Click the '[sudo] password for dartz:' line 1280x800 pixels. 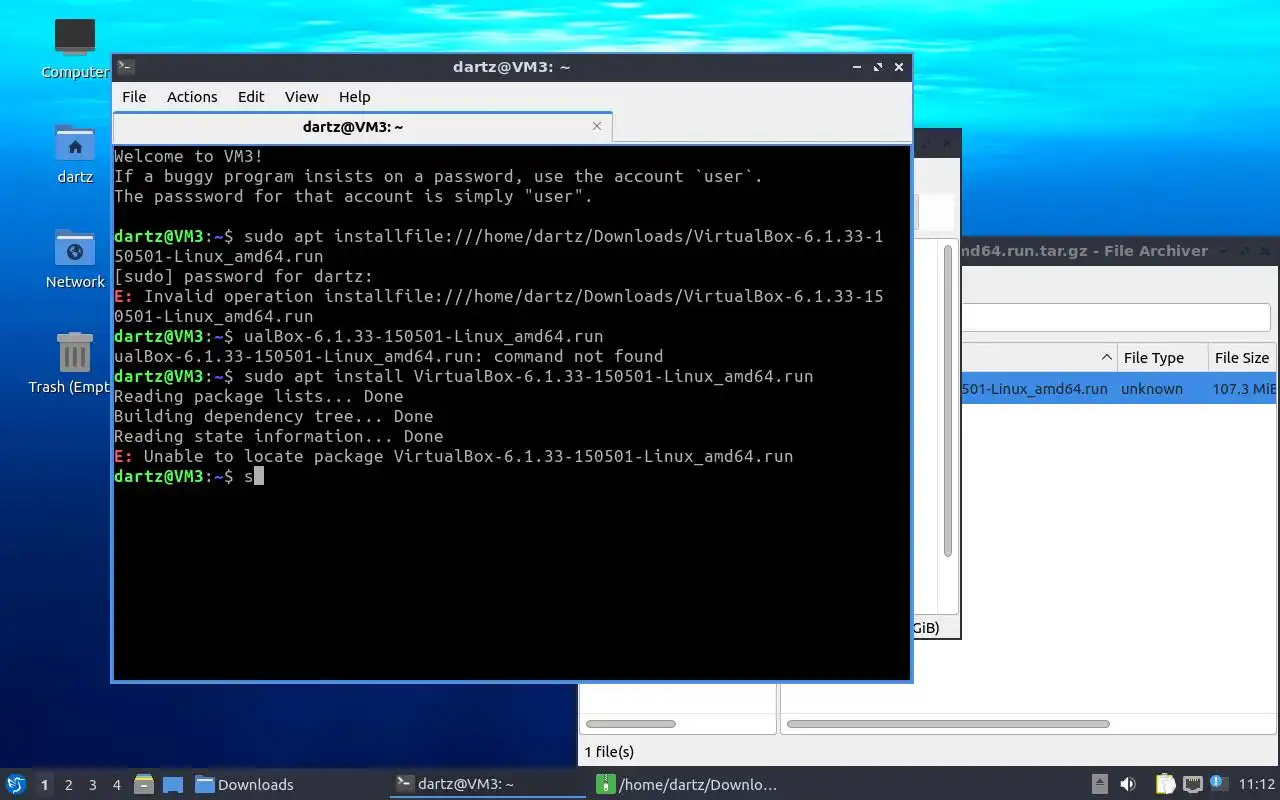243,276
